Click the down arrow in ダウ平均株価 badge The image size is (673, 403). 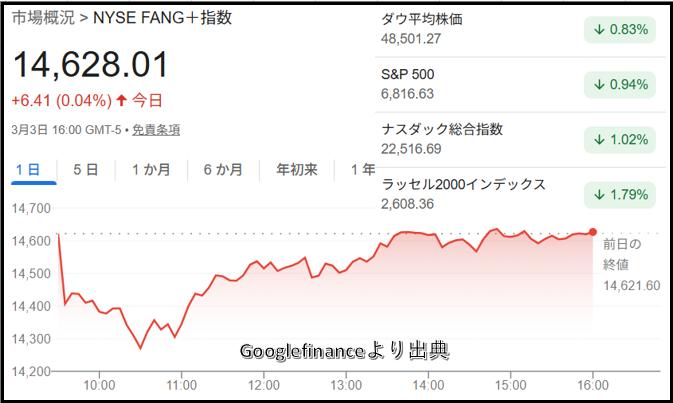click(598, 30)
